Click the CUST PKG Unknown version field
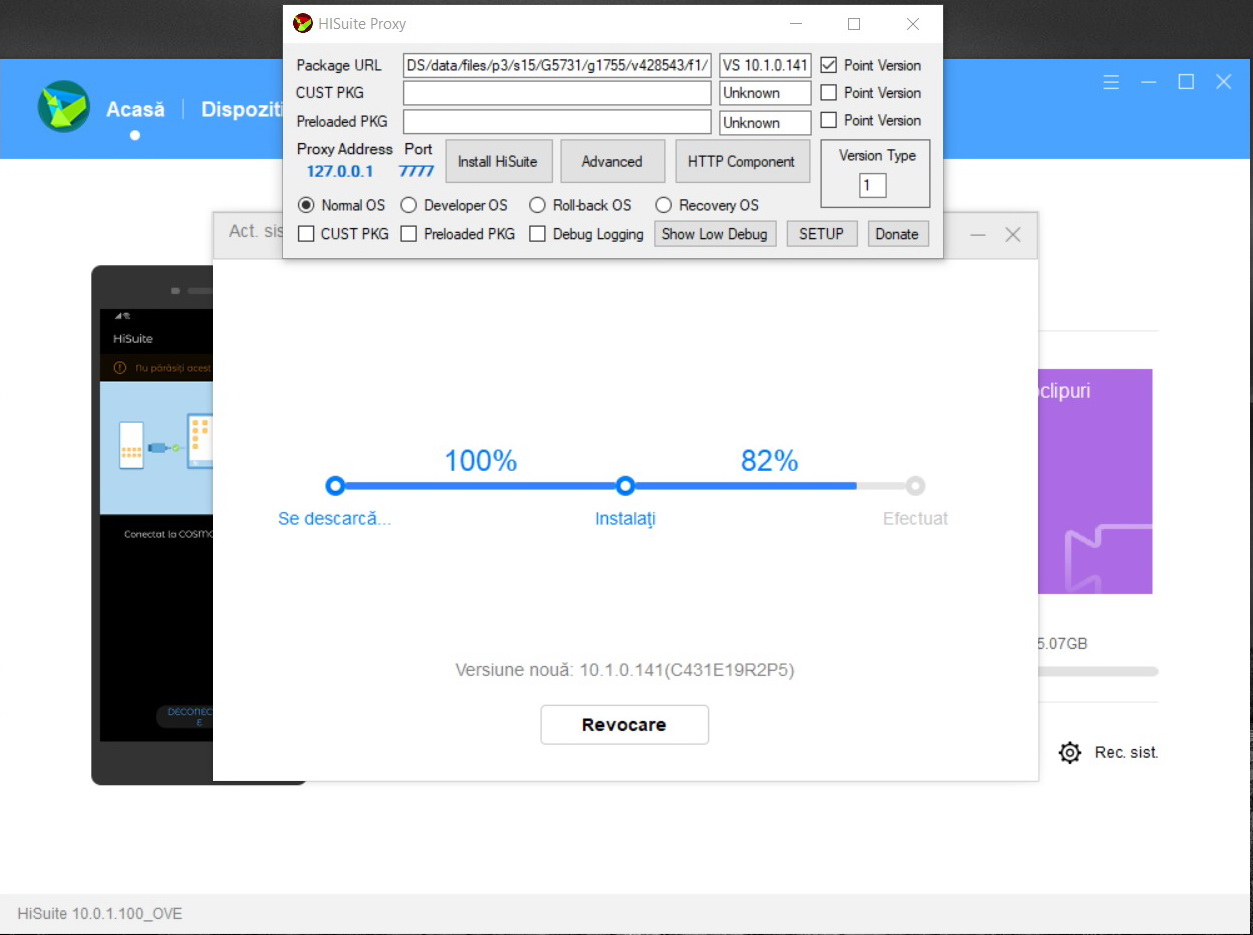Viewport: 1253px width, 935px height. pos(765,93)
